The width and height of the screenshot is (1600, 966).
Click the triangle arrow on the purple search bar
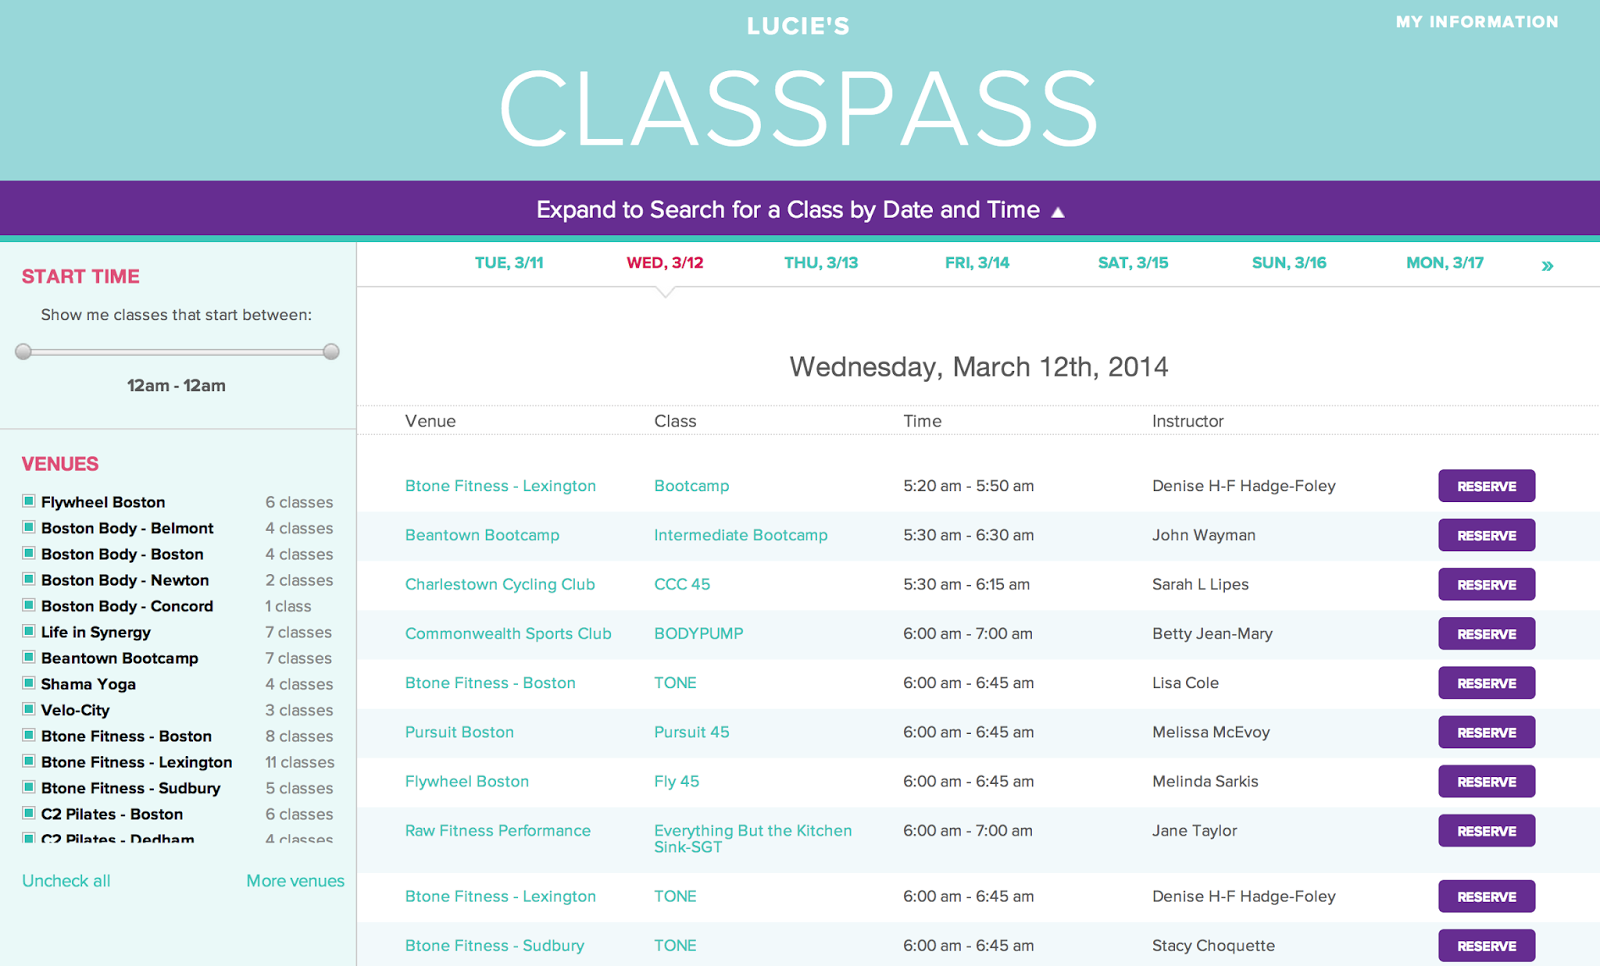[x=1058, y=212]
